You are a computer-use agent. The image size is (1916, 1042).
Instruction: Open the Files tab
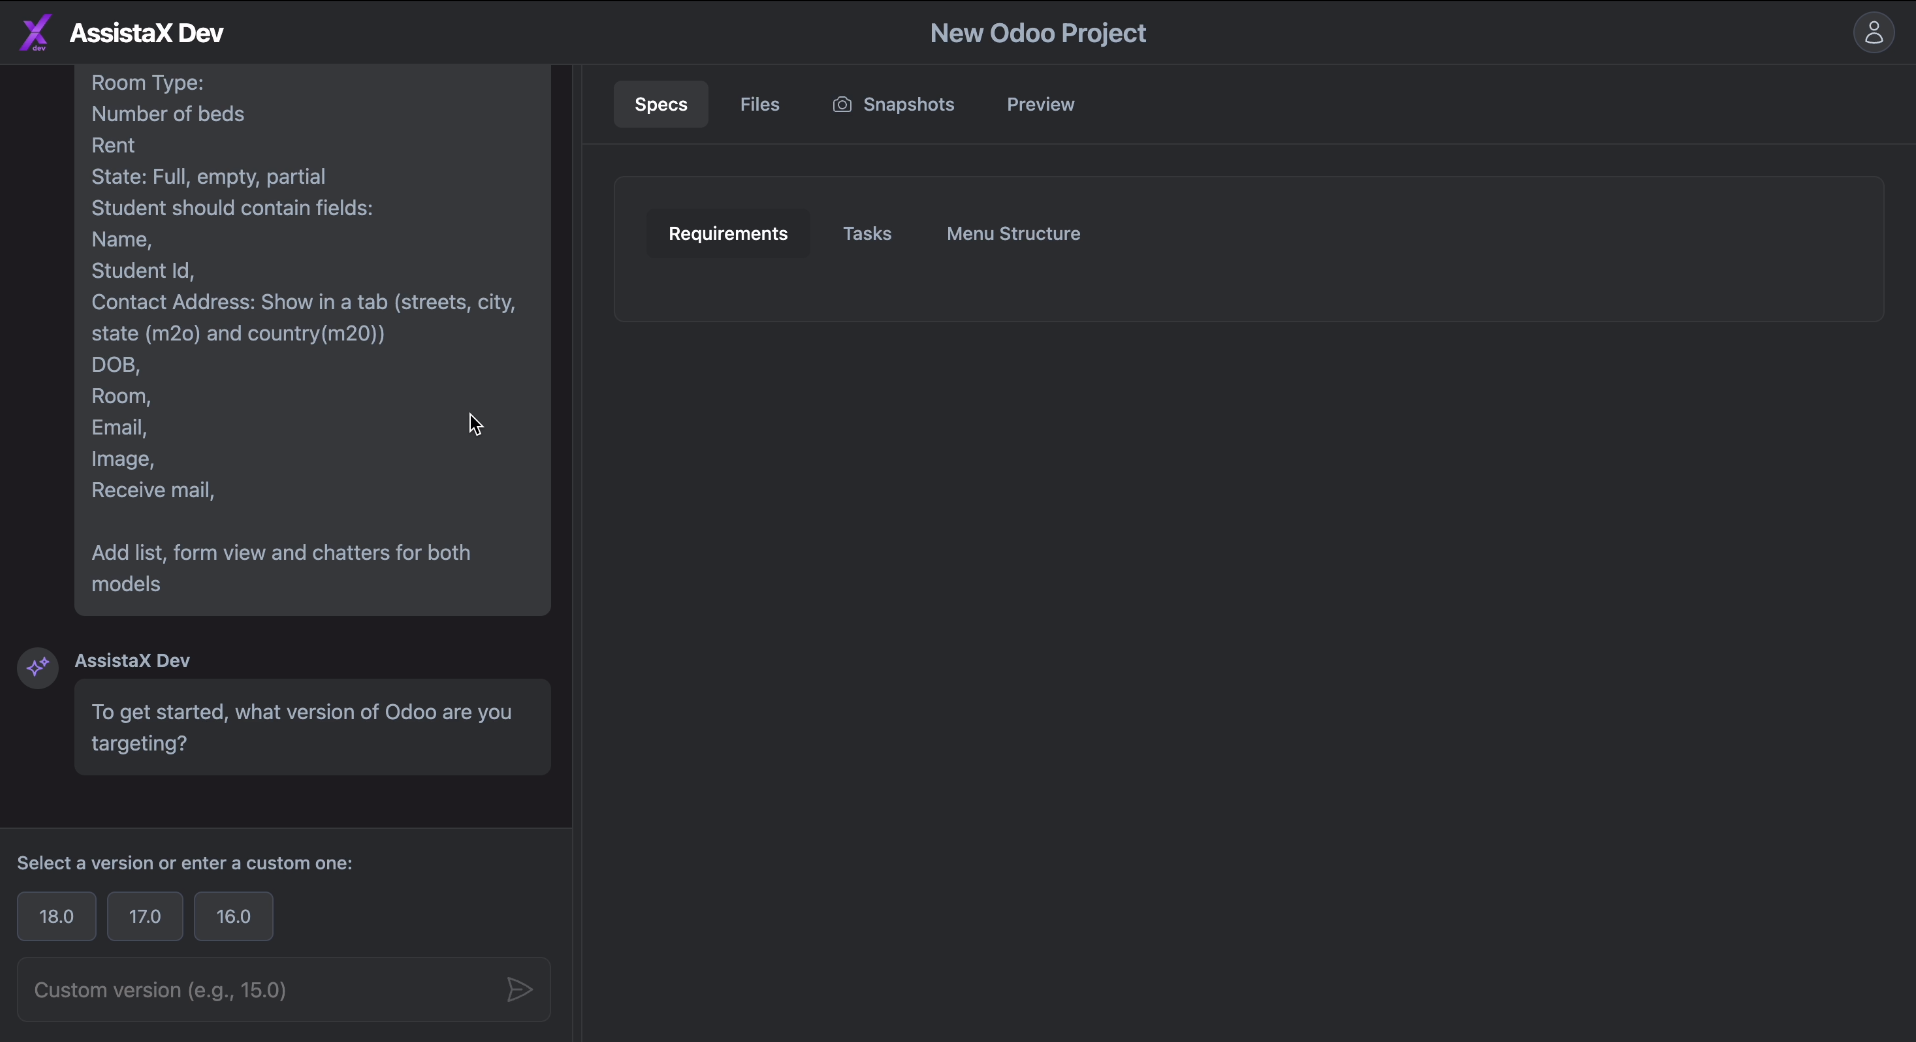(760, 105)
